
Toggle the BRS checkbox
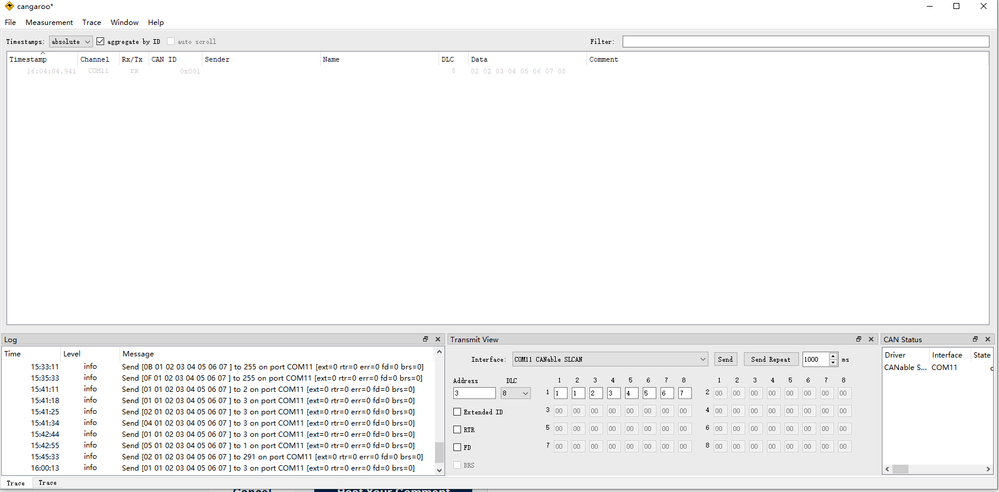tap(457, 465)
